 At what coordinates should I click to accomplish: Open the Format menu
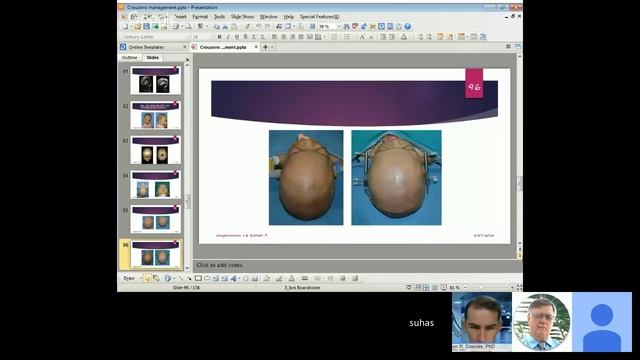200,17
